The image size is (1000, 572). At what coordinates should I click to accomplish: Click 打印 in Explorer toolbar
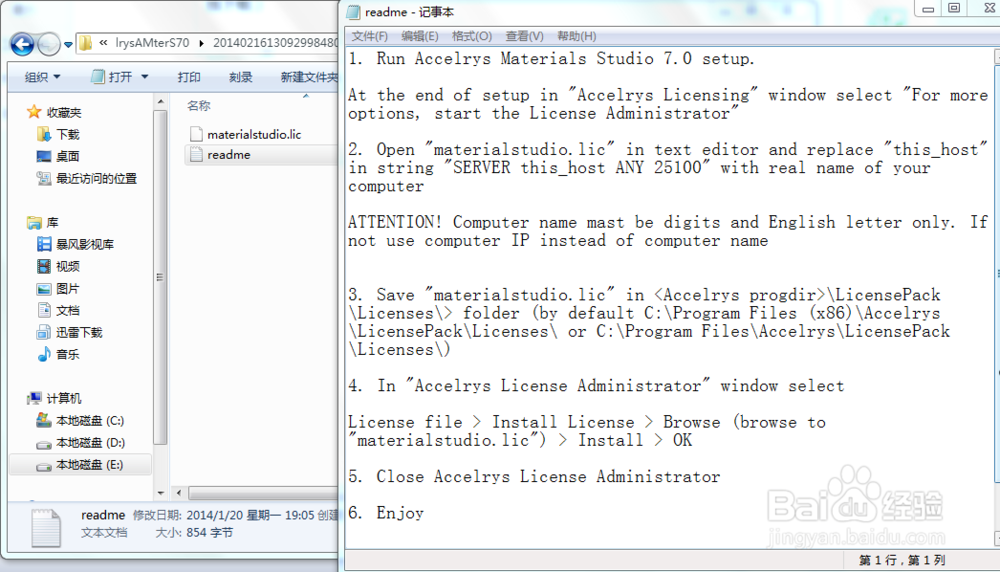[189, 77]
